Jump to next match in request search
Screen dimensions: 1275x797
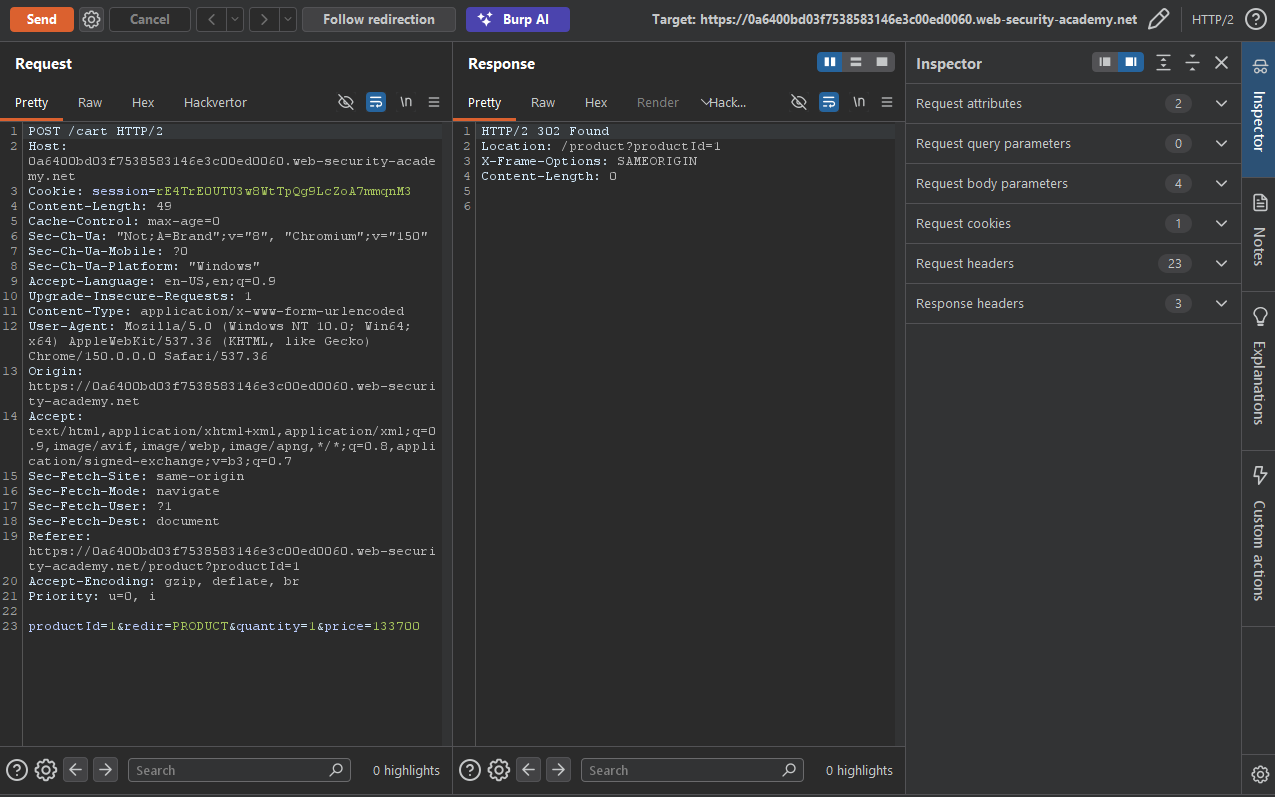click(x=106, y=770)
